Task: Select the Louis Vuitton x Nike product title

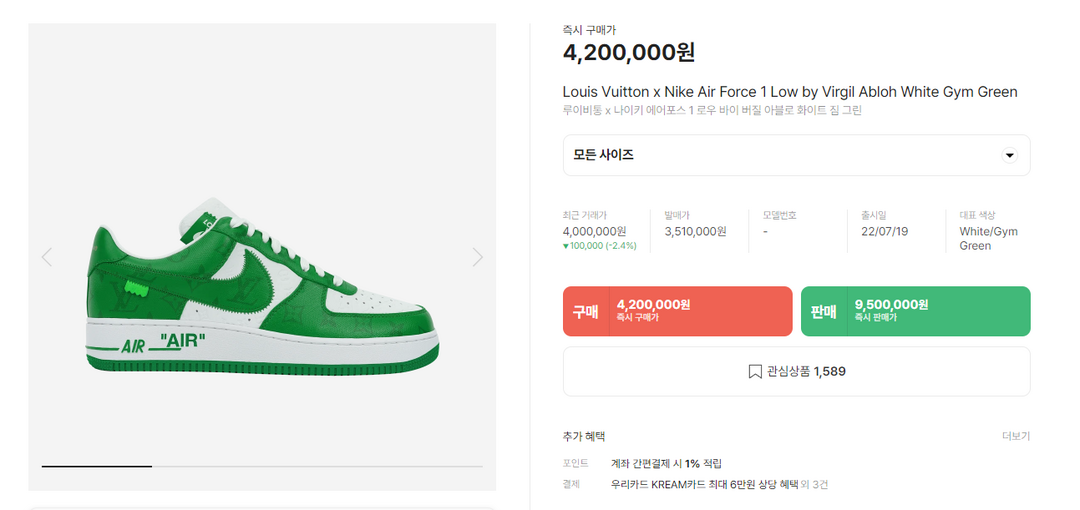Action: [x=790, y=92]
